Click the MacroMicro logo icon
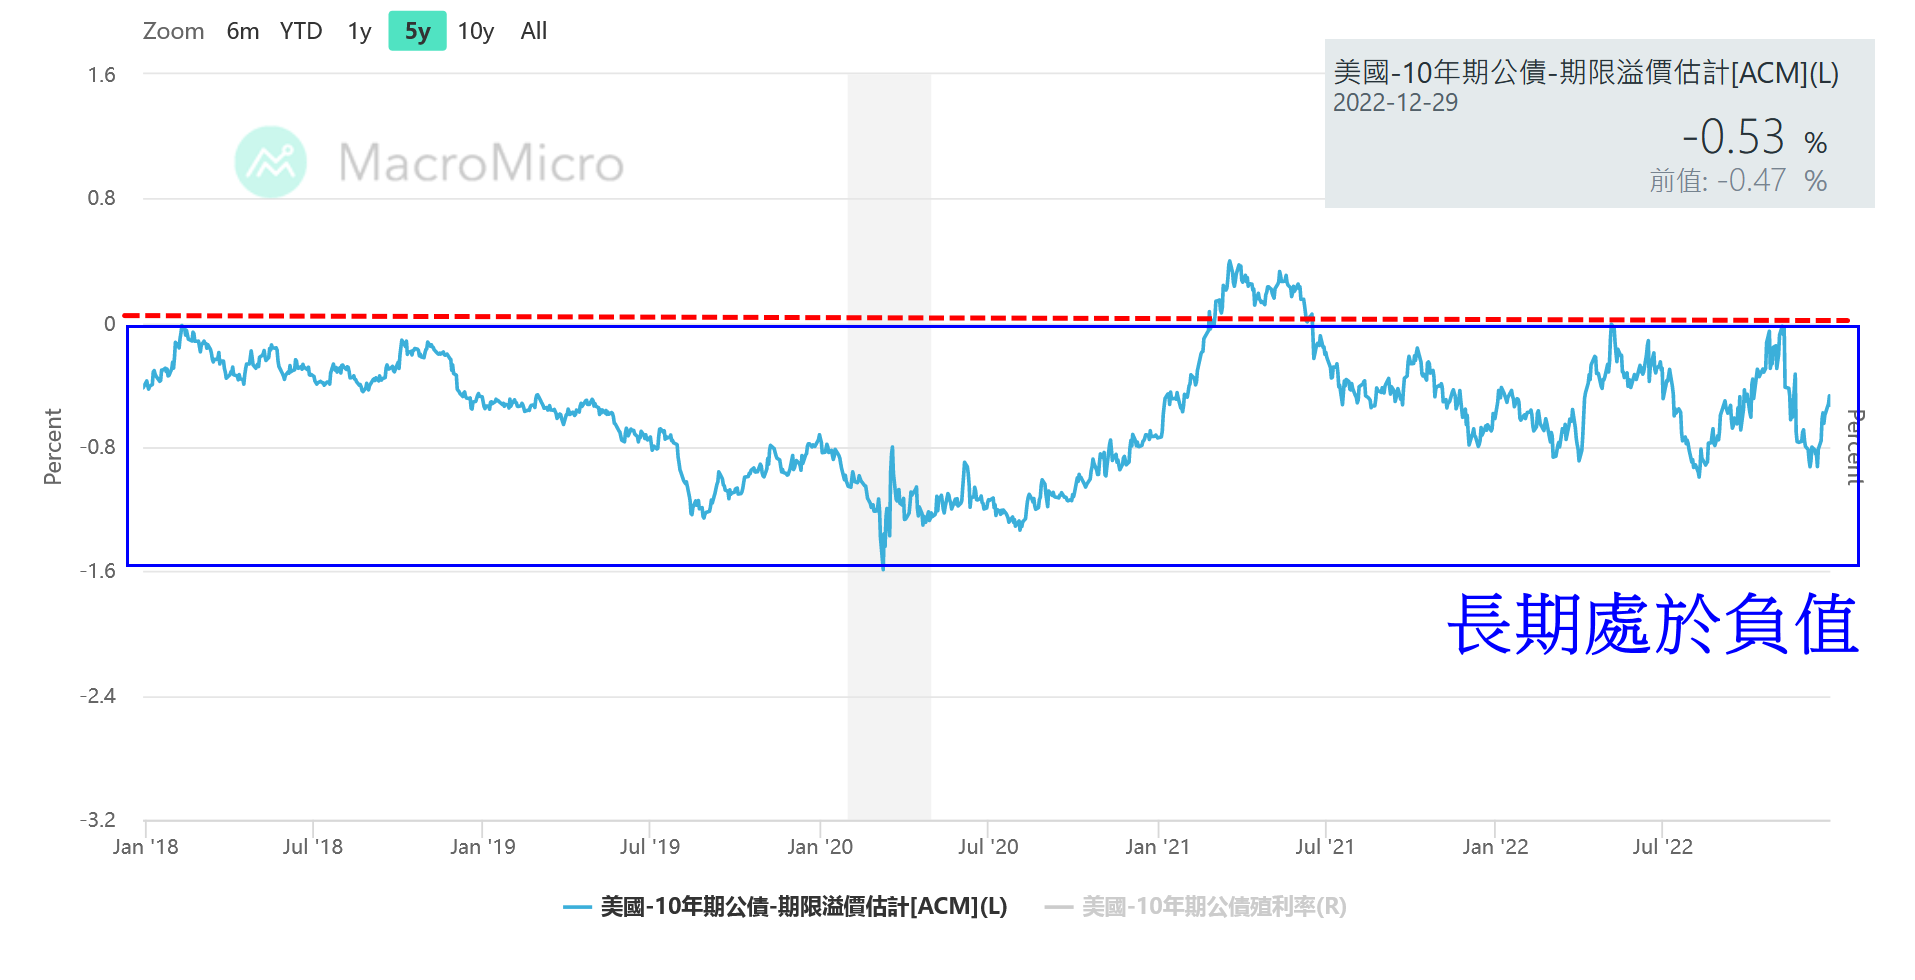Image resolution: width=1915 pixels, height=980 pixels. pyautogui.click(x=270, y=162)
